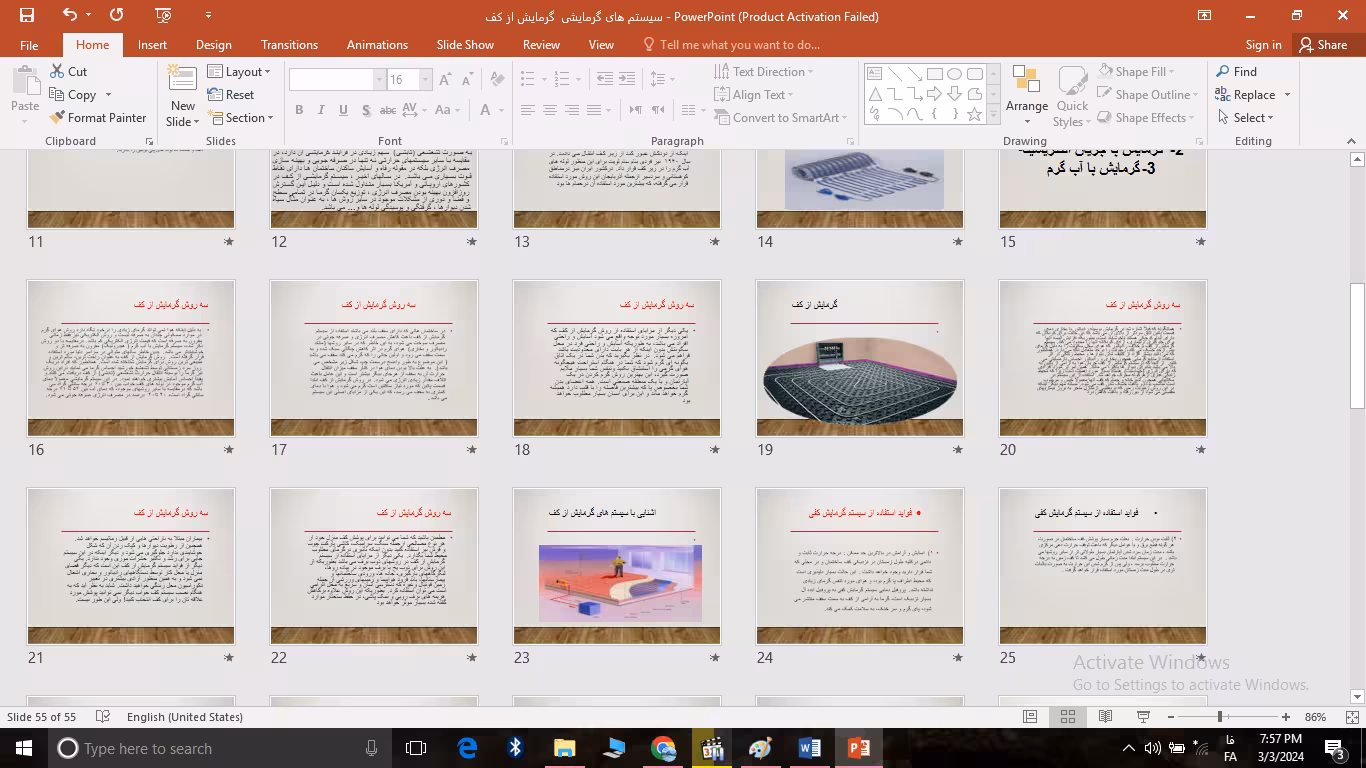Open Microsoft Word from the taskbar
The height and width of the screenshot is (768, 1366).
[809, 748]
